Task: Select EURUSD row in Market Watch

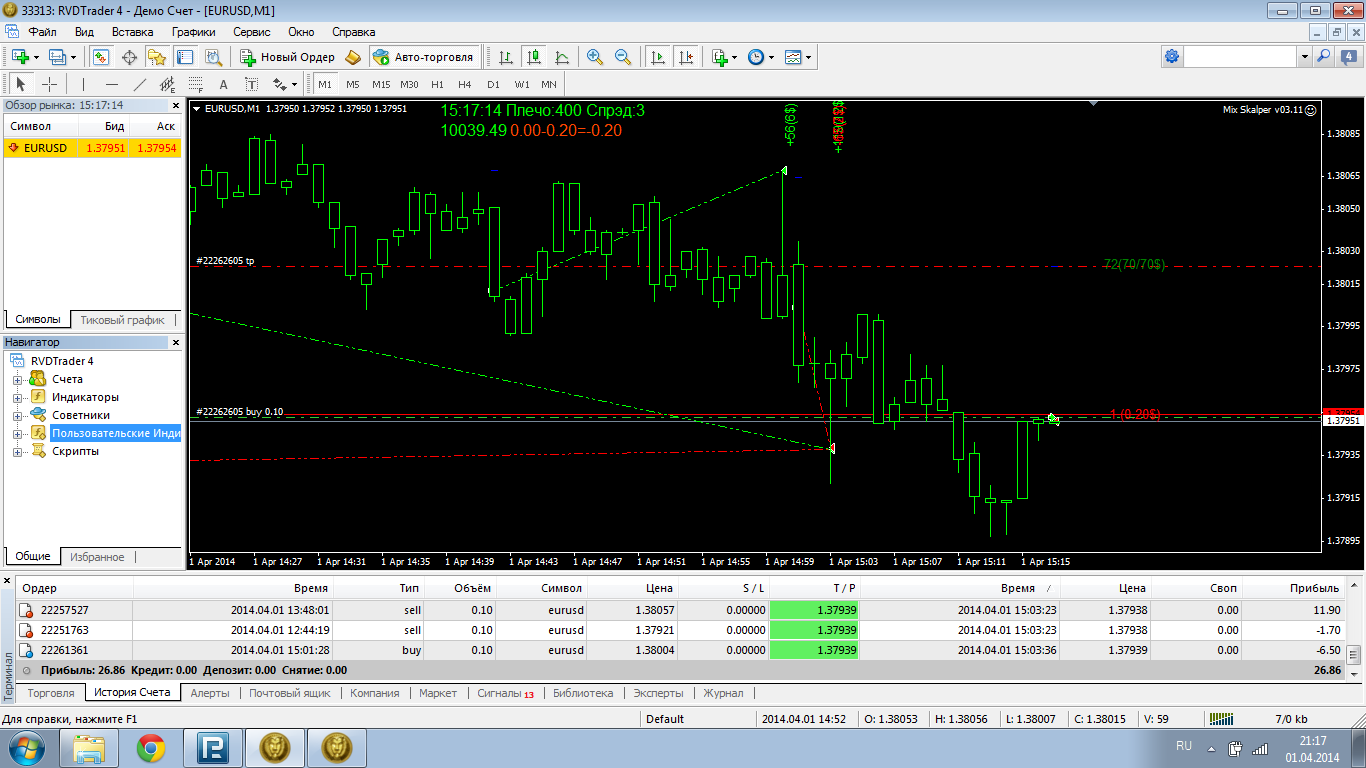Action: click(93, 148)
